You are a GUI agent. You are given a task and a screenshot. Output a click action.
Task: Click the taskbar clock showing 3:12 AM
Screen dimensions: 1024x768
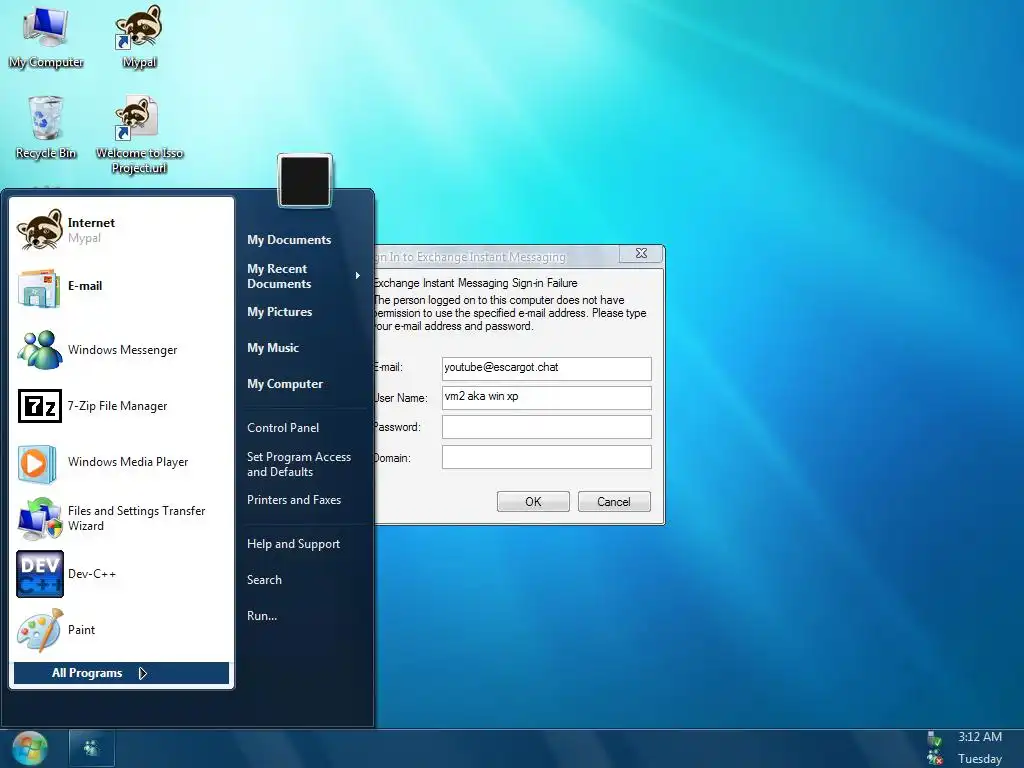click(x=980, y=737)
